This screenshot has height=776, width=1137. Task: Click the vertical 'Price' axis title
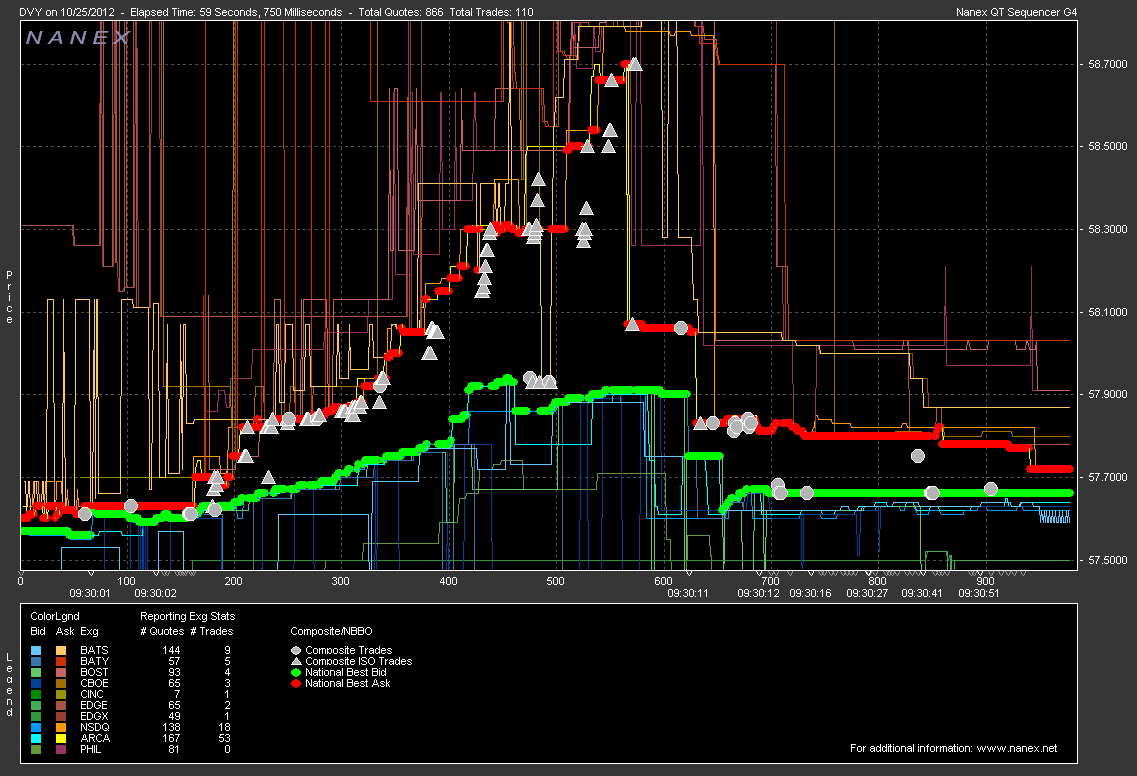[x=9, y=297]
